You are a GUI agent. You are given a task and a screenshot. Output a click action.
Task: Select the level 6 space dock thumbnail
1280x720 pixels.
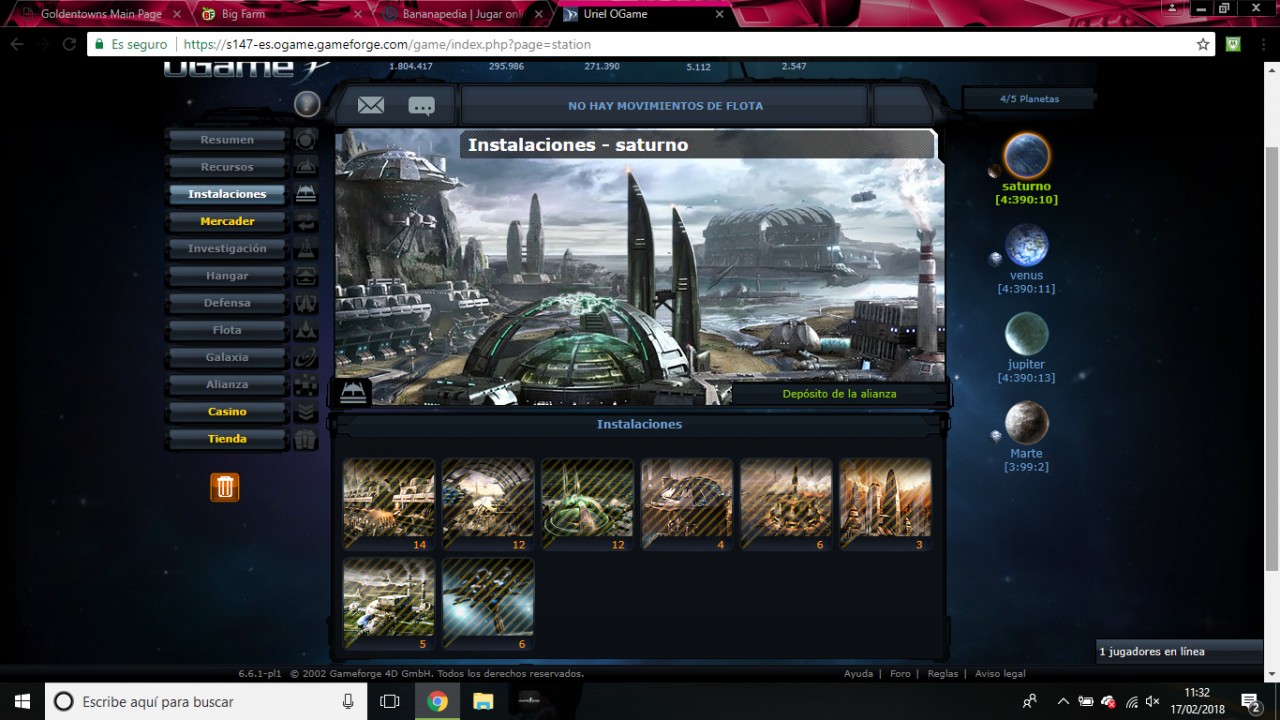coord(488,604)
